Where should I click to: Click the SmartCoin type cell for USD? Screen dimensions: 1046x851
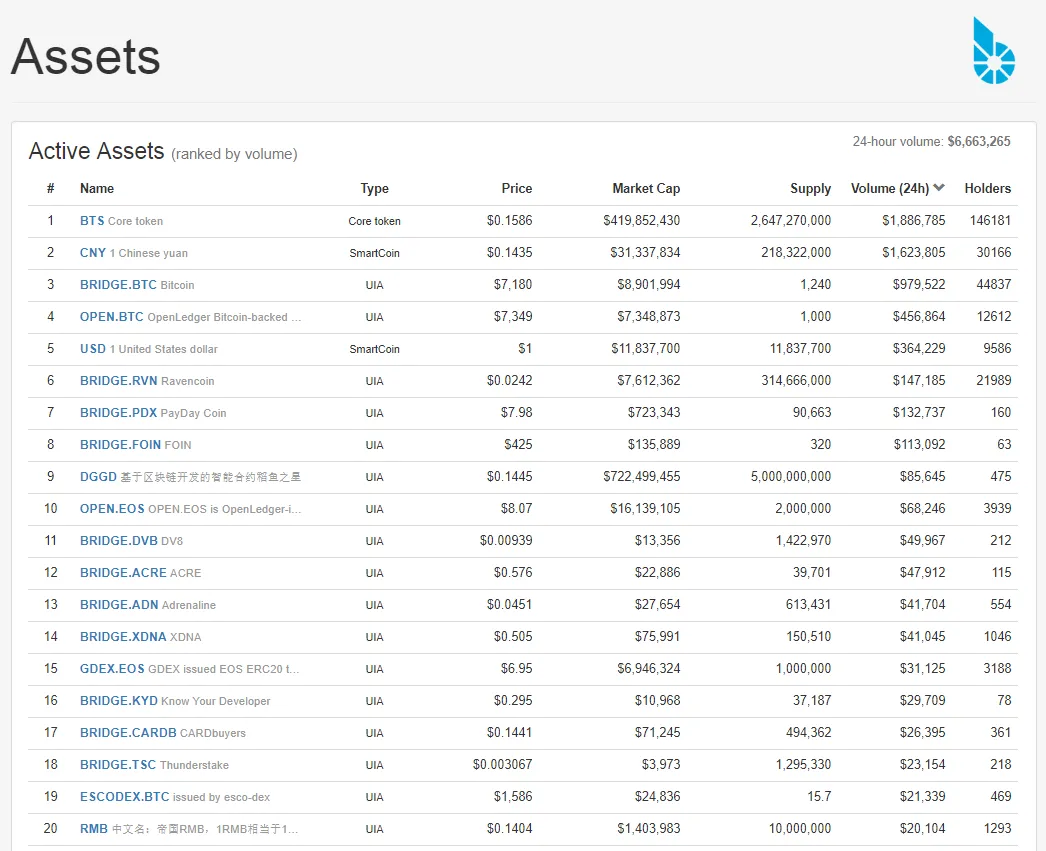(x=374, y=349)
